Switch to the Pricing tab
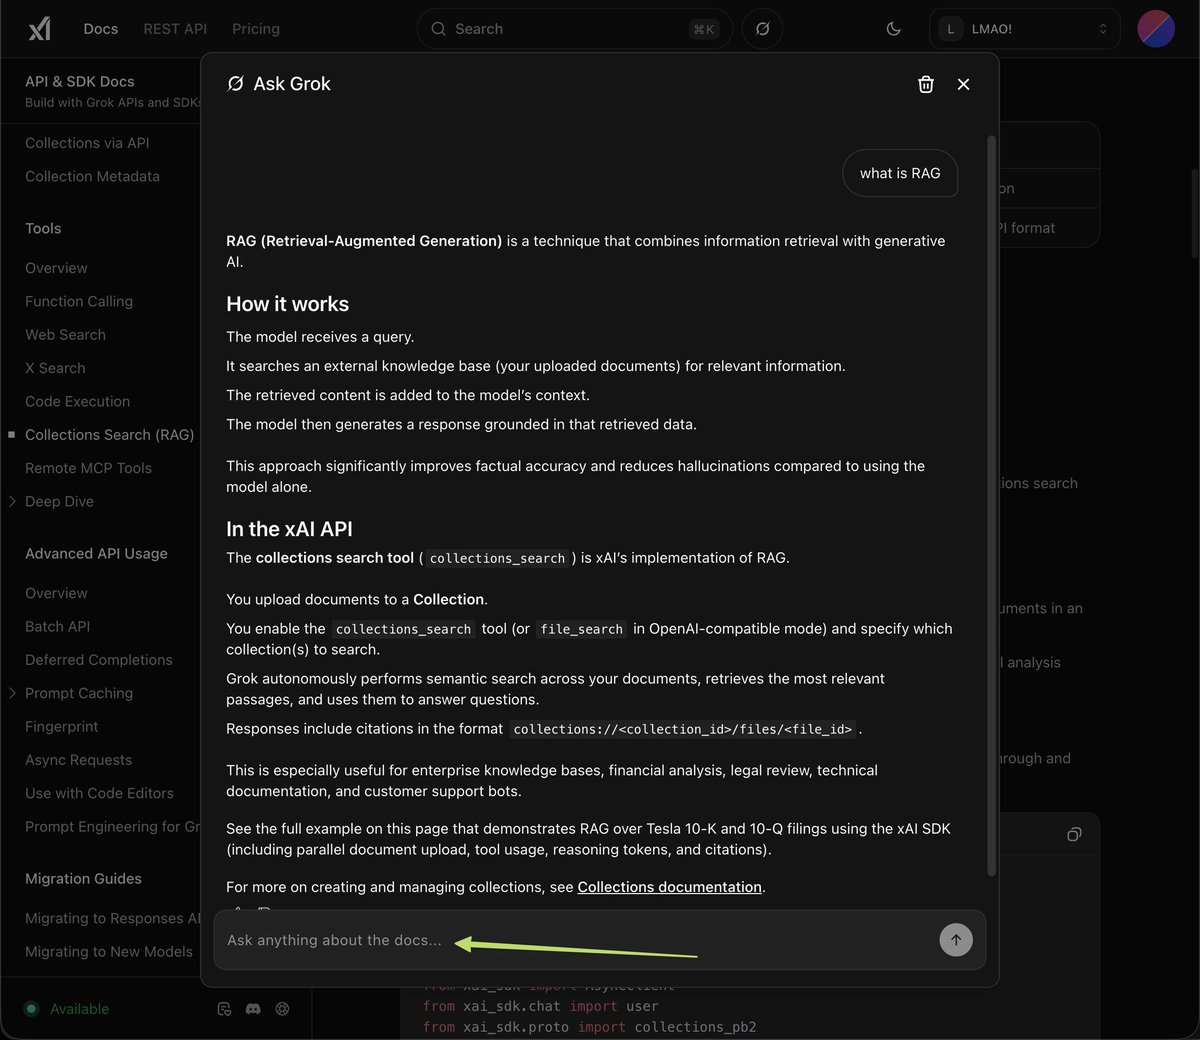Image resolution: width=1200 pixels, height=1040 pixels. click(x=256, y=29)
